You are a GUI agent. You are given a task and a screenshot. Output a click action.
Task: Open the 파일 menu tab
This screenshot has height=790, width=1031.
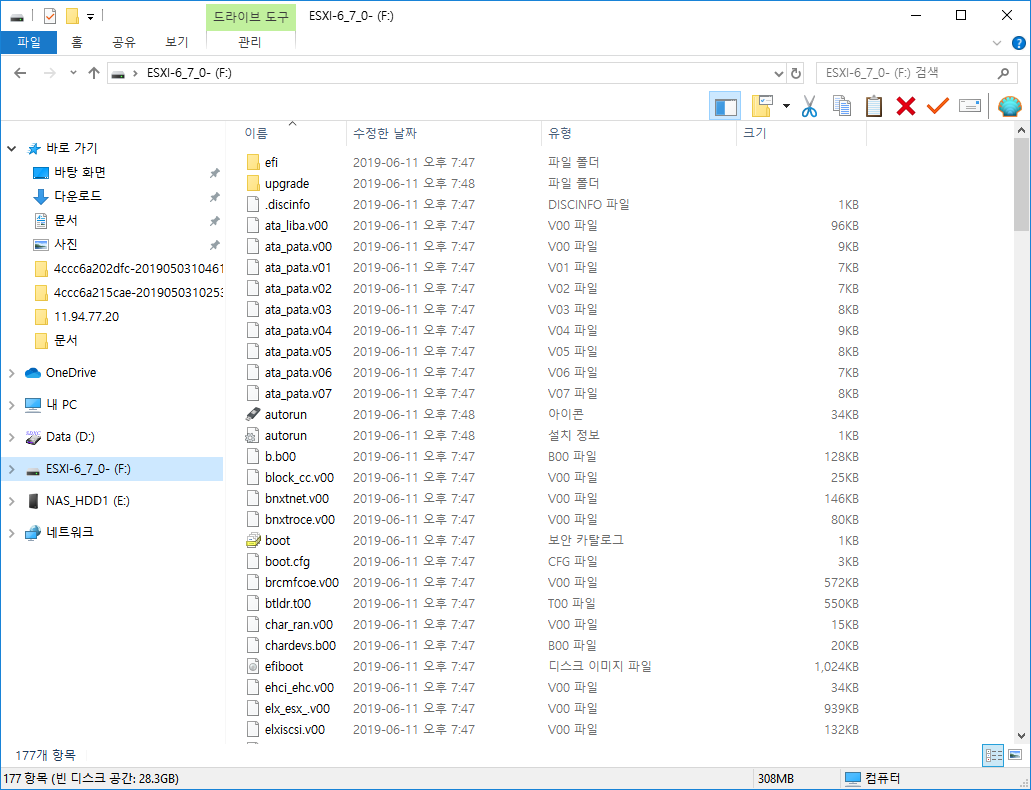(x=28, y=43)
